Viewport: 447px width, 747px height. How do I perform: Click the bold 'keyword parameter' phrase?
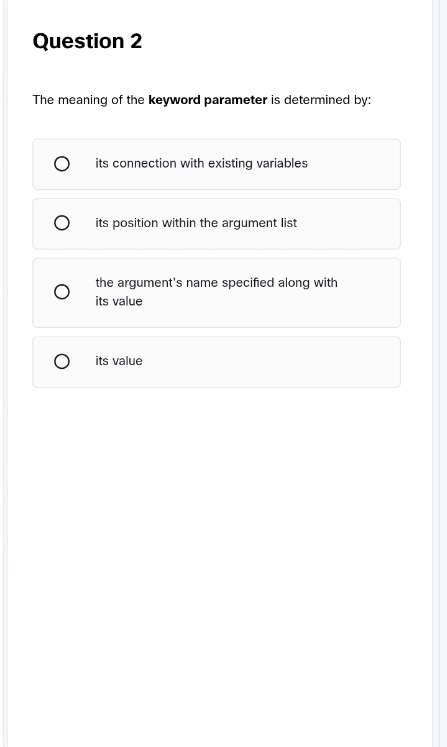click(x=208, y=100)
